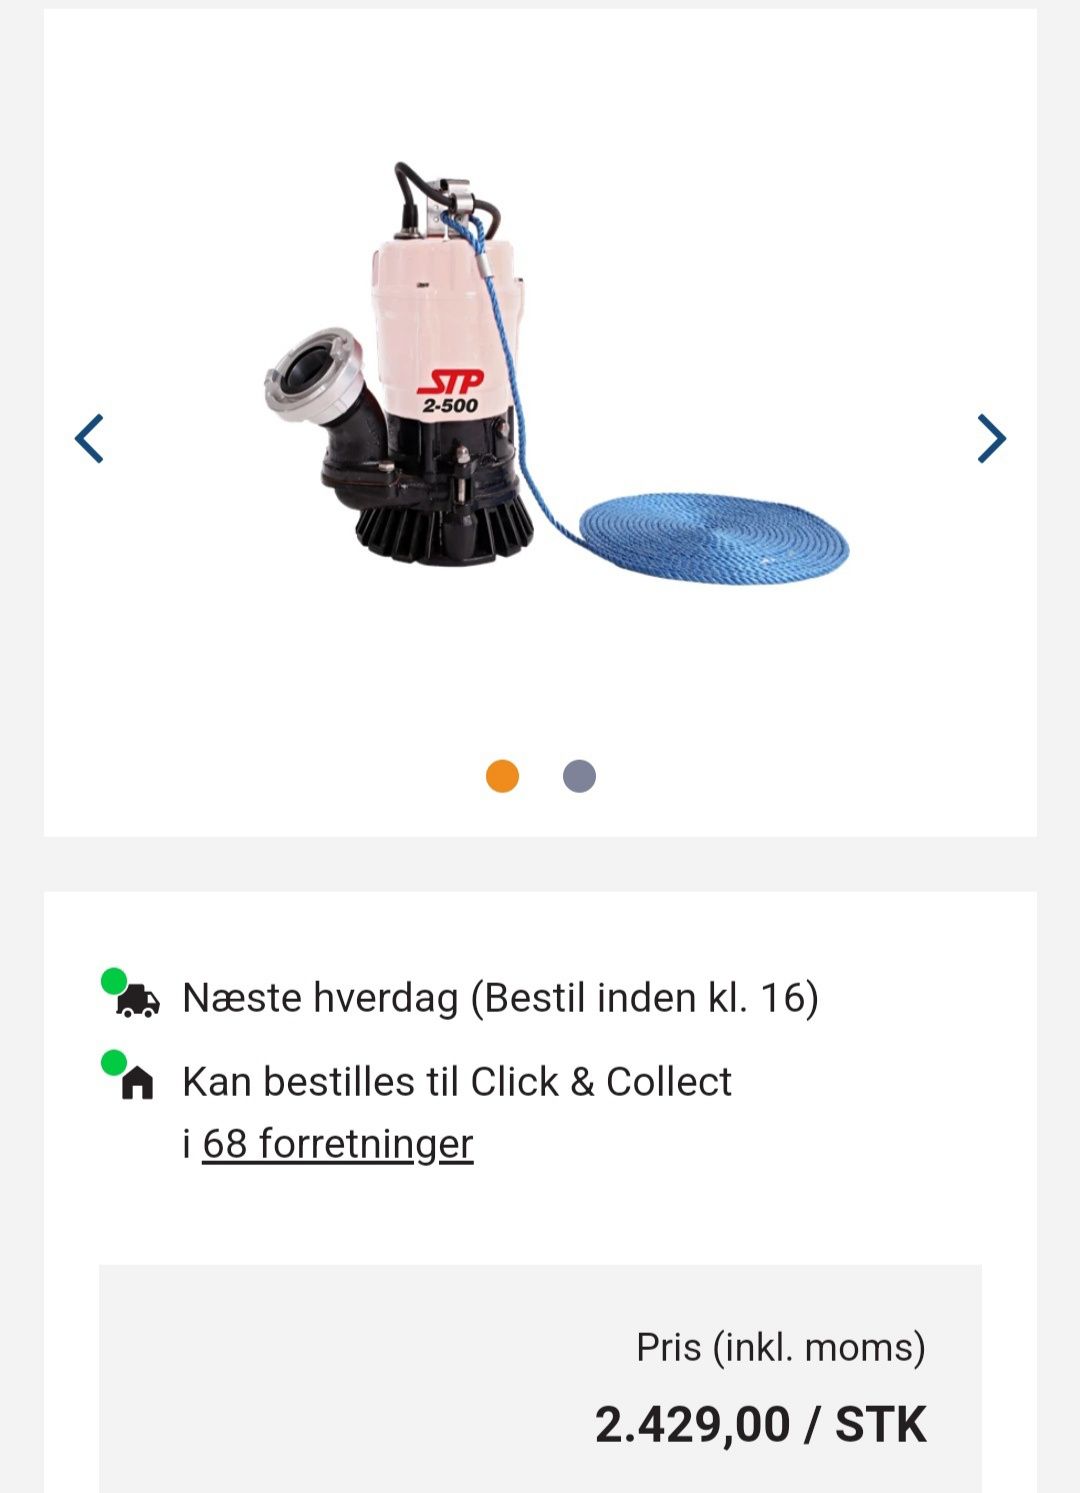The image size is (1080, 1493).
Task: Tap the green stock dot above the house
Action: click(x=114, y=1062)
